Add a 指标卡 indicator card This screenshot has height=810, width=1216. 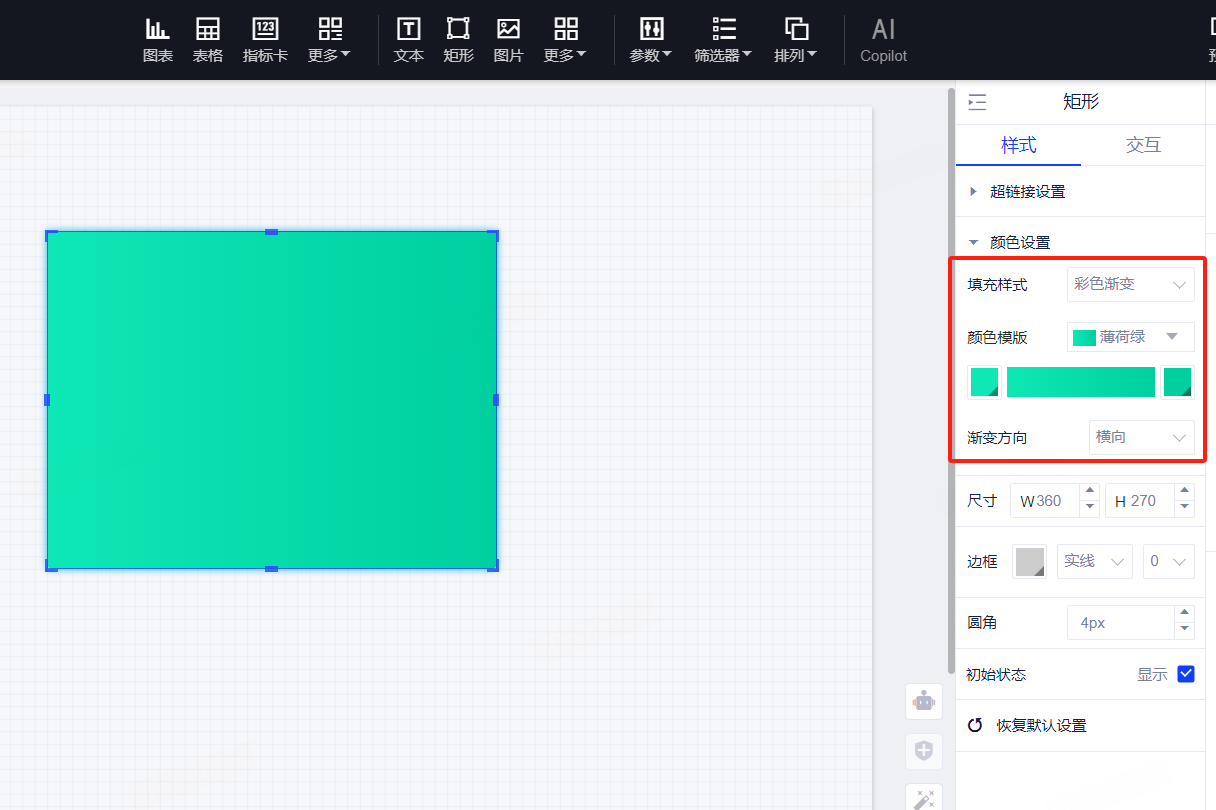tap(265, 40)
